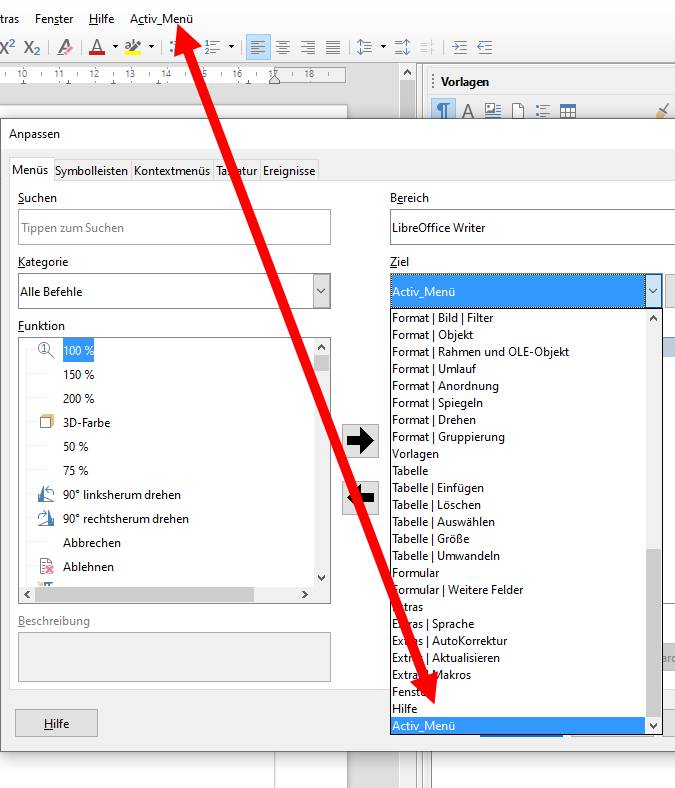Viewport: 675px width, 788px height.
Task: Click the increase indent icon
Action: click(x=459, y=47)
